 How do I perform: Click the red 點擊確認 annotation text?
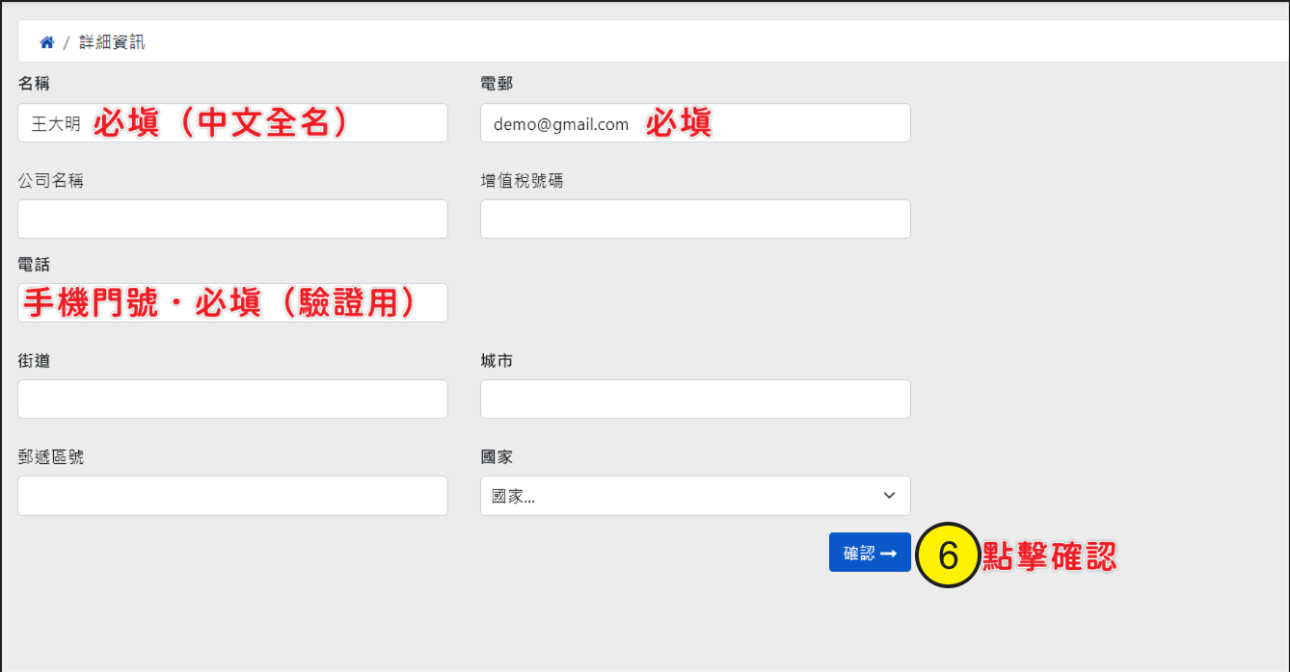coord(1049,556)
